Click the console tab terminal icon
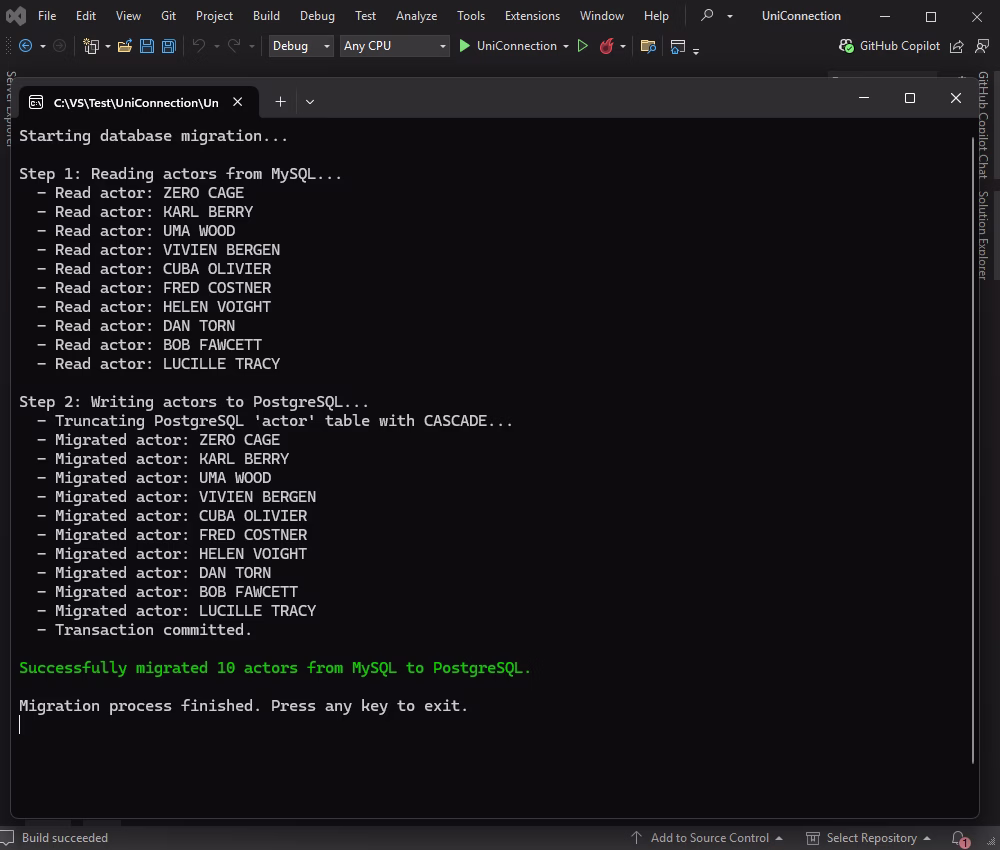 click(x=36, y=103)
